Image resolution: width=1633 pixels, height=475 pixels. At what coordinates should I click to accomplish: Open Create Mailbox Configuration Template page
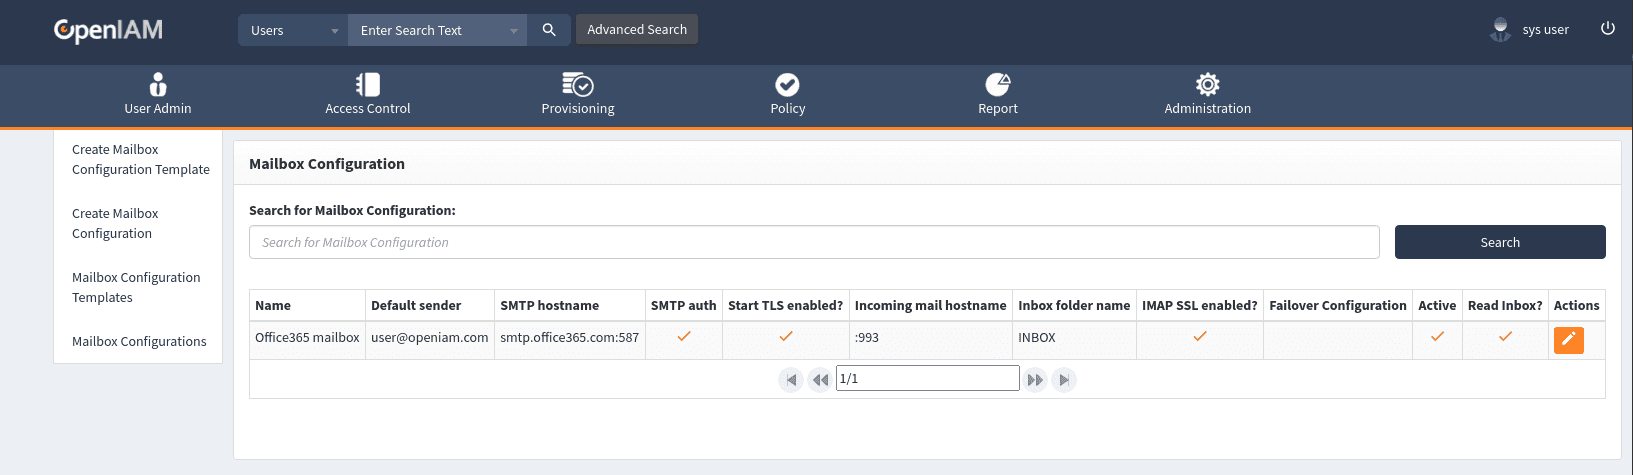140,160
